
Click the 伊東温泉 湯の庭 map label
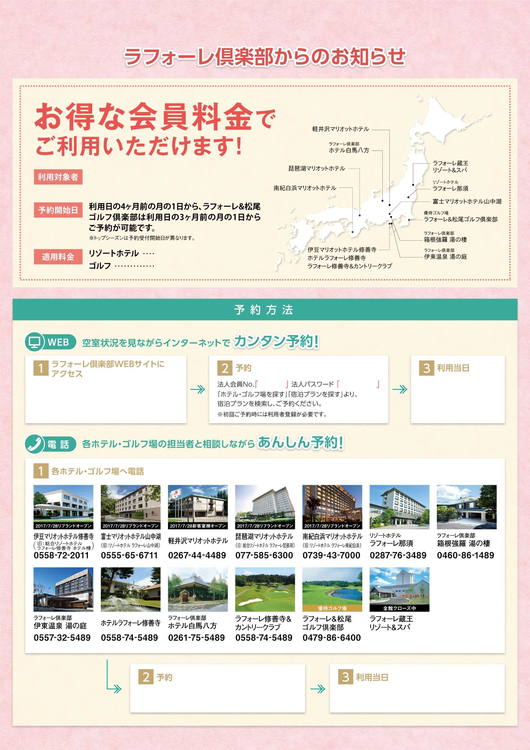coord(445,256)
